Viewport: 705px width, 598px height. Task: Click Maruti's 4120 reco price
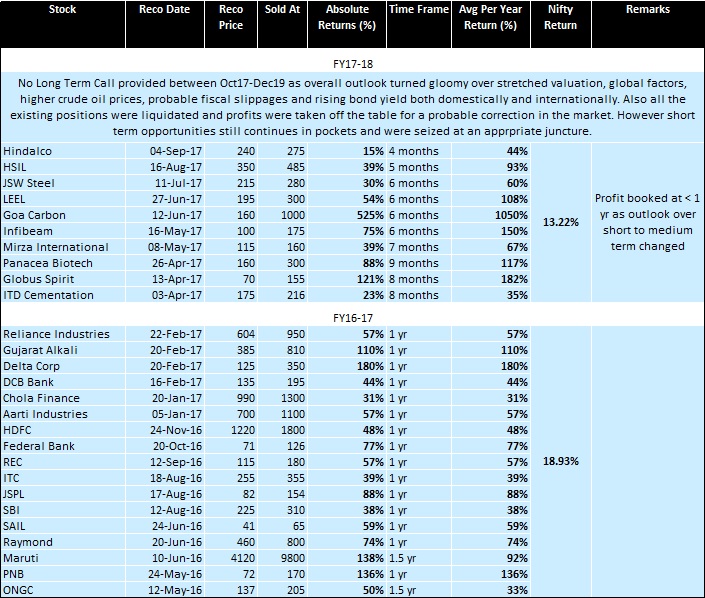[x=243, y=558]
